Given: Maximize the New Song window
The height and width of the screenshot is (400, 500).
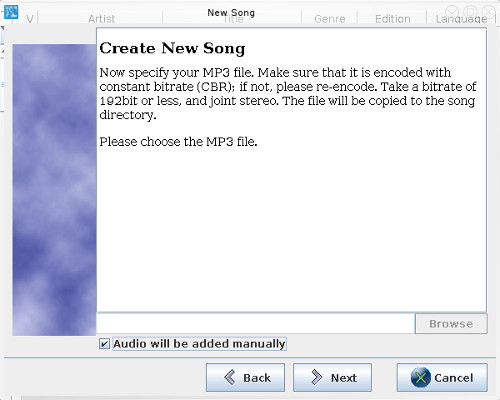Looking at the screenshot, I should coord(470,12).
